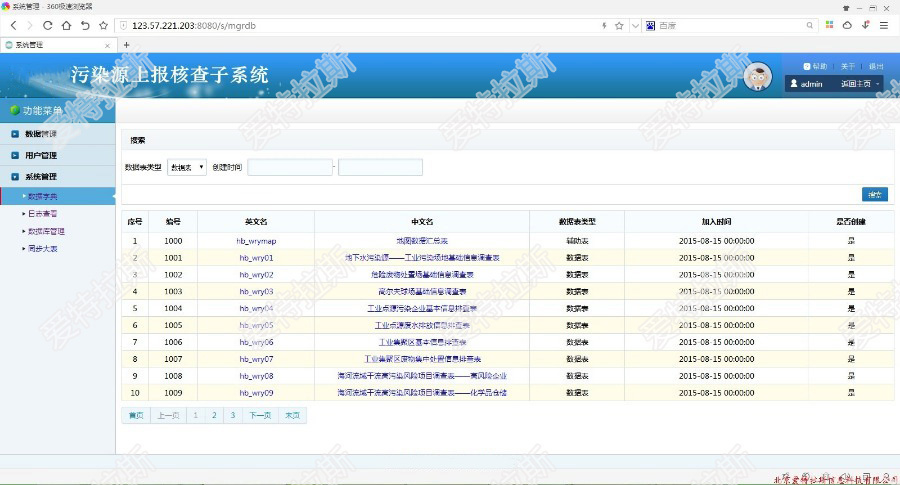
Task: Go to page 2 of results
Action: click(x=214, y=415)
